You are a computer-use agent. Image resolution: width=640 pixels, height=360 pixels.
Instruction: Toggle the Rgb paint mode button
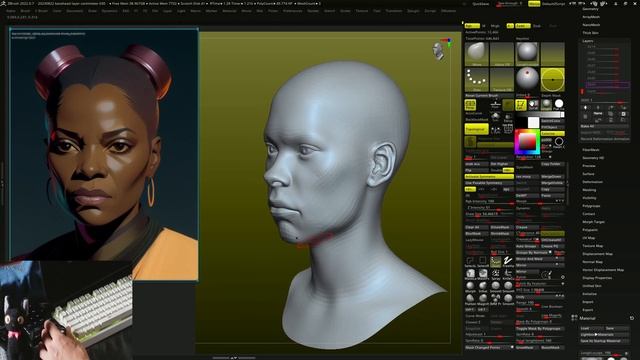(472, 26)
